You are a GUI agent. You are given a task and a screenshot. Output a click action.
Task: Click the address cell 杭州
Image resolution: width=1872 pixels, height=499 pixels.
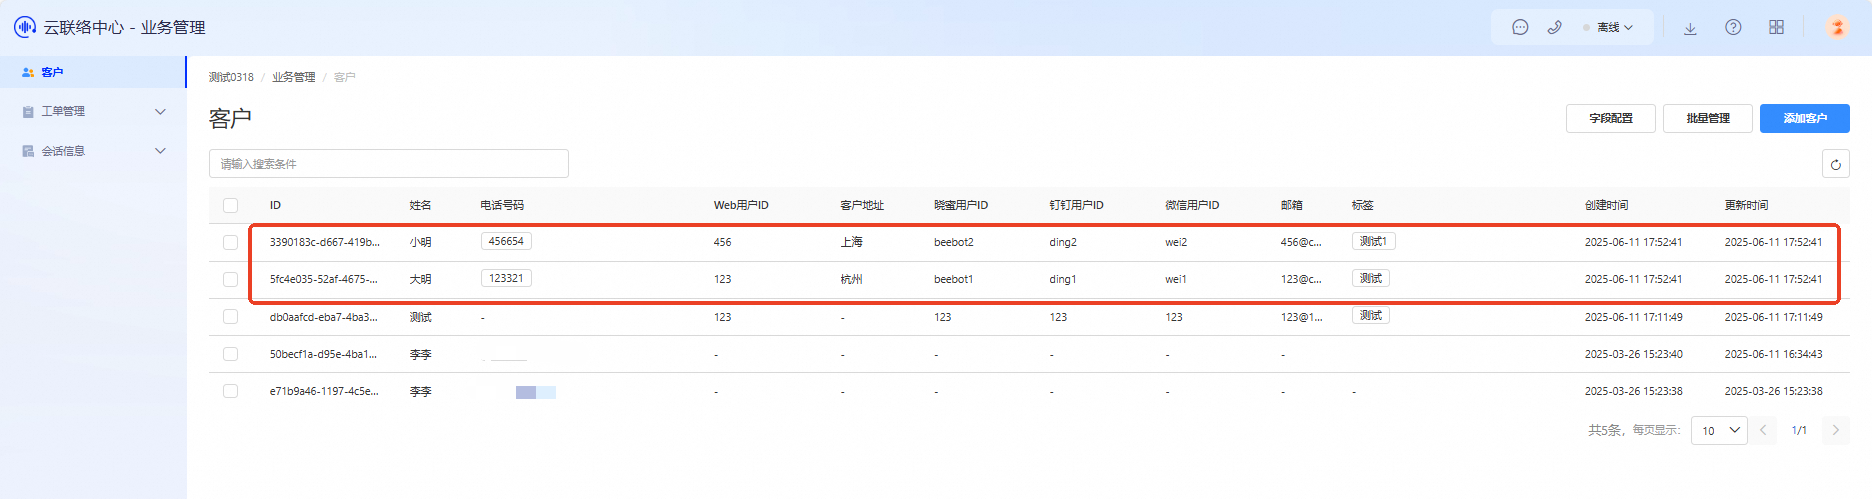pyautogui.click(x=851, y=279)
